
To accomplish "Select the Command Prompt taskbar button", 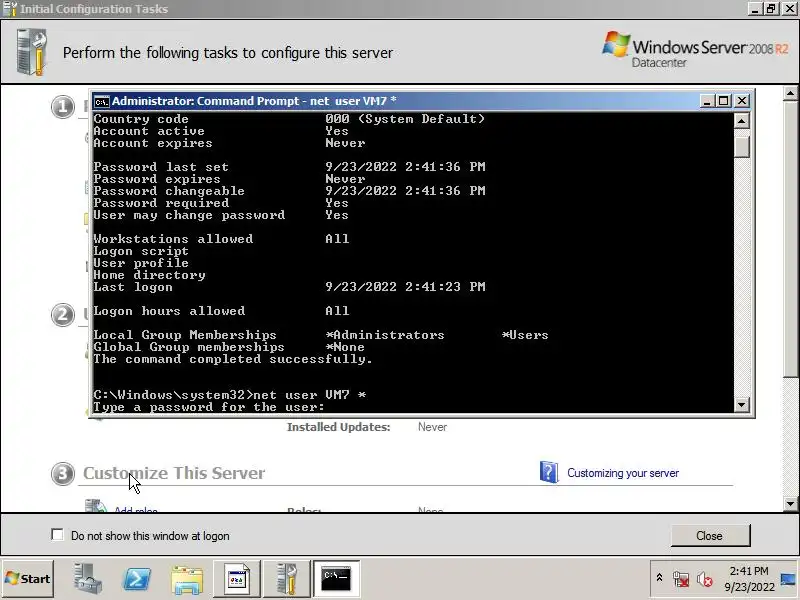I will 336,579.
